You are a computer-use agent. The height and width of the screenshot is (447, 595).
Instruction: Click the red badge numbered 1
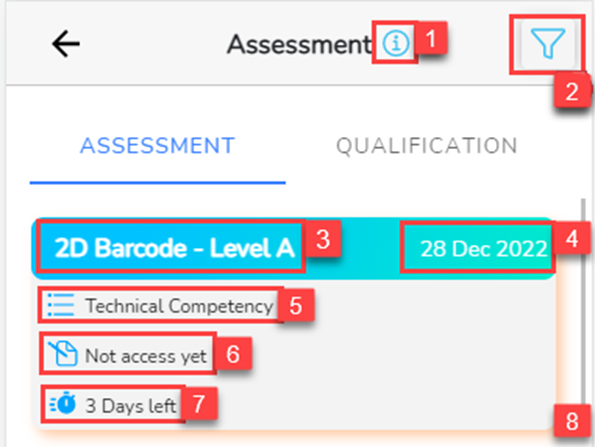coord(431,38)
